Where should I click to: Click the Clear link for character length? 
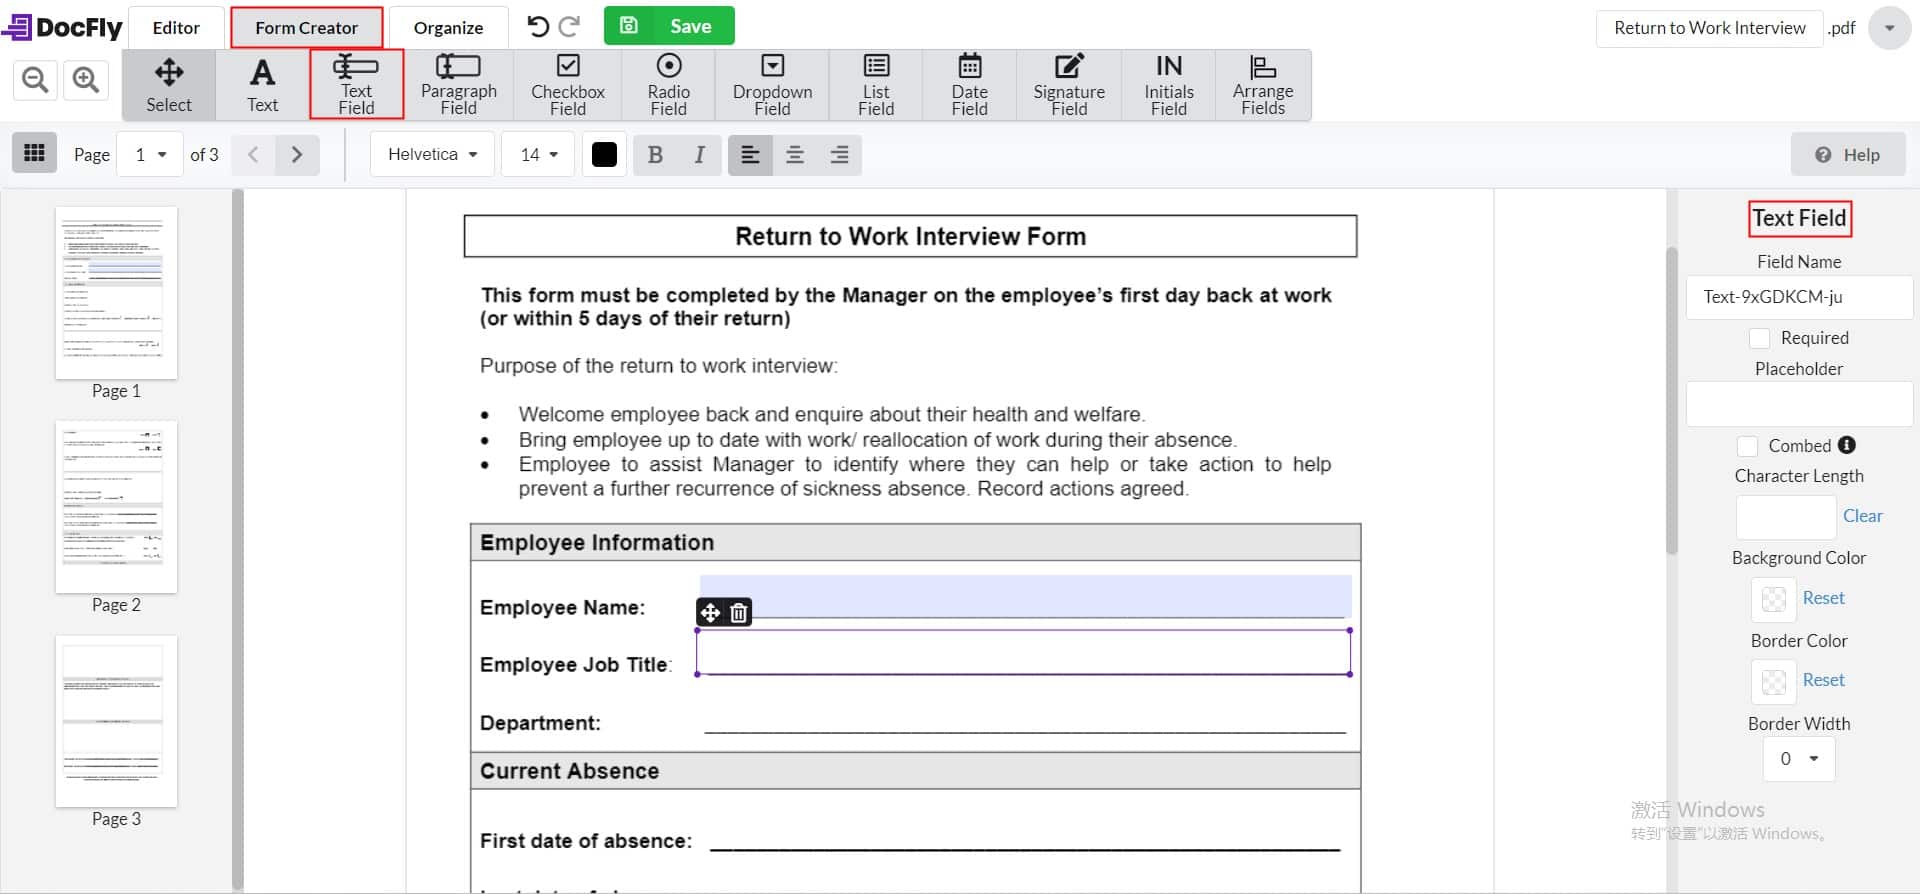(x=1862, y=516)
